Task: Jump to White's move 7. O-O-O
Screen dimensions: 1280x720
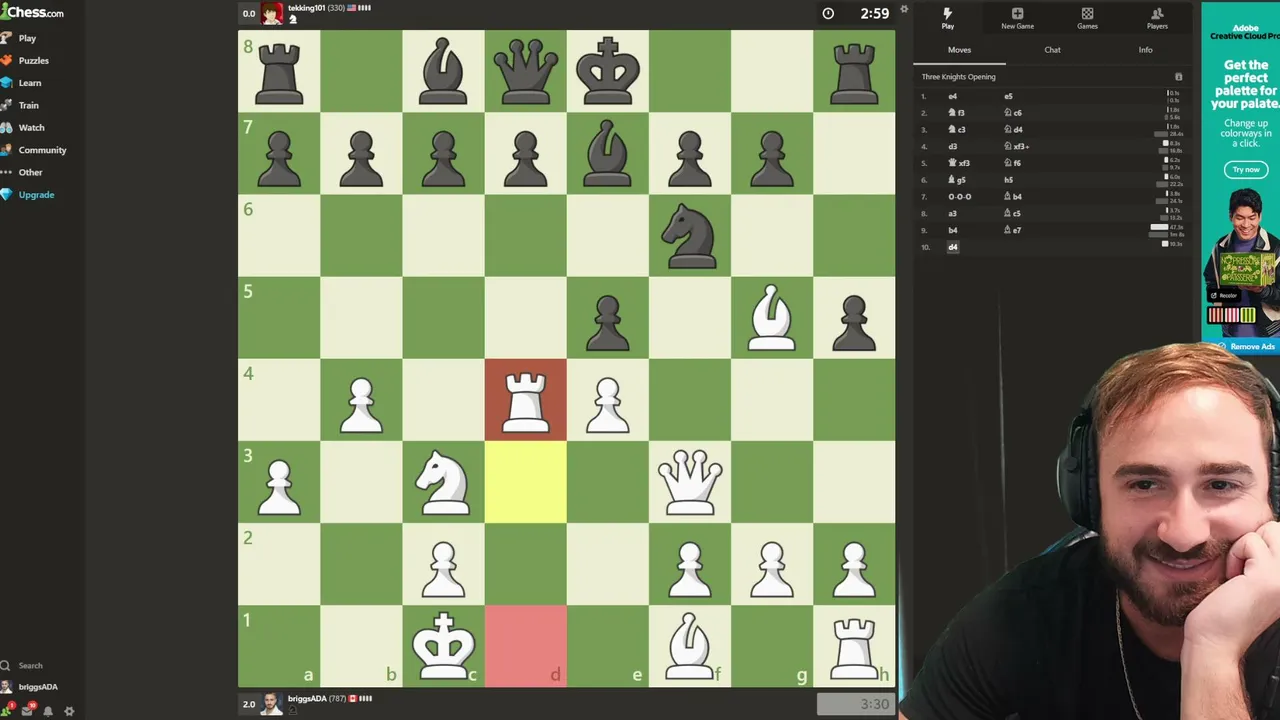Action: point(960,197)
